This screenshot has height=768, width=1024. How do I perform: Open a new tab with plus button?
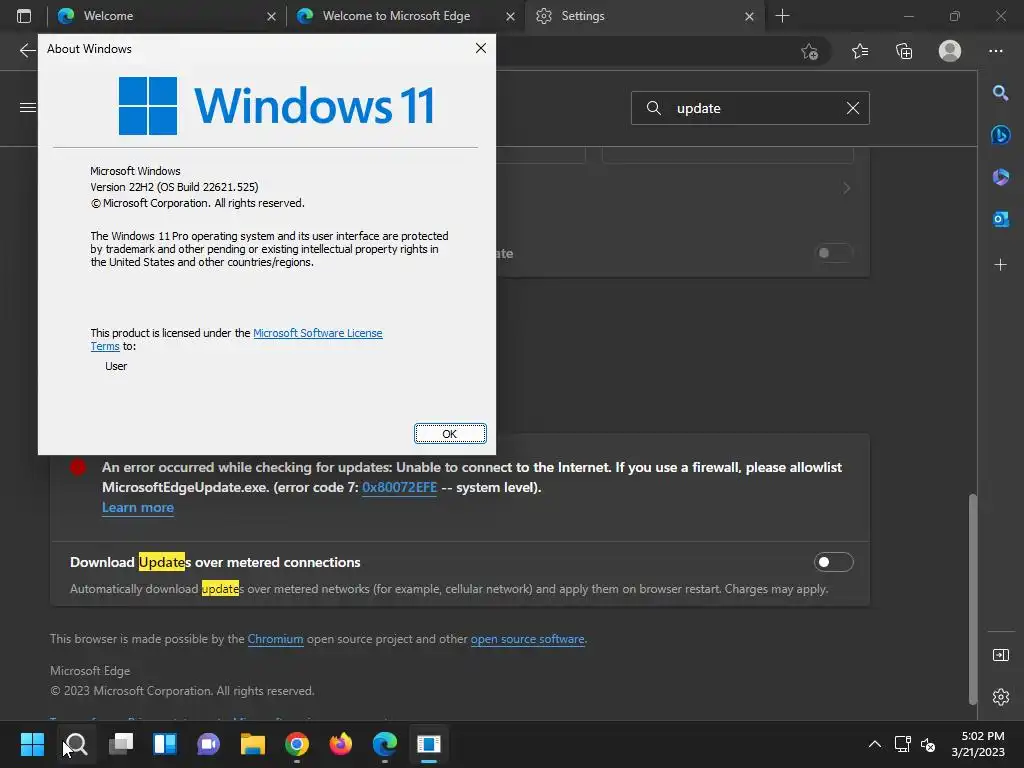782,16
